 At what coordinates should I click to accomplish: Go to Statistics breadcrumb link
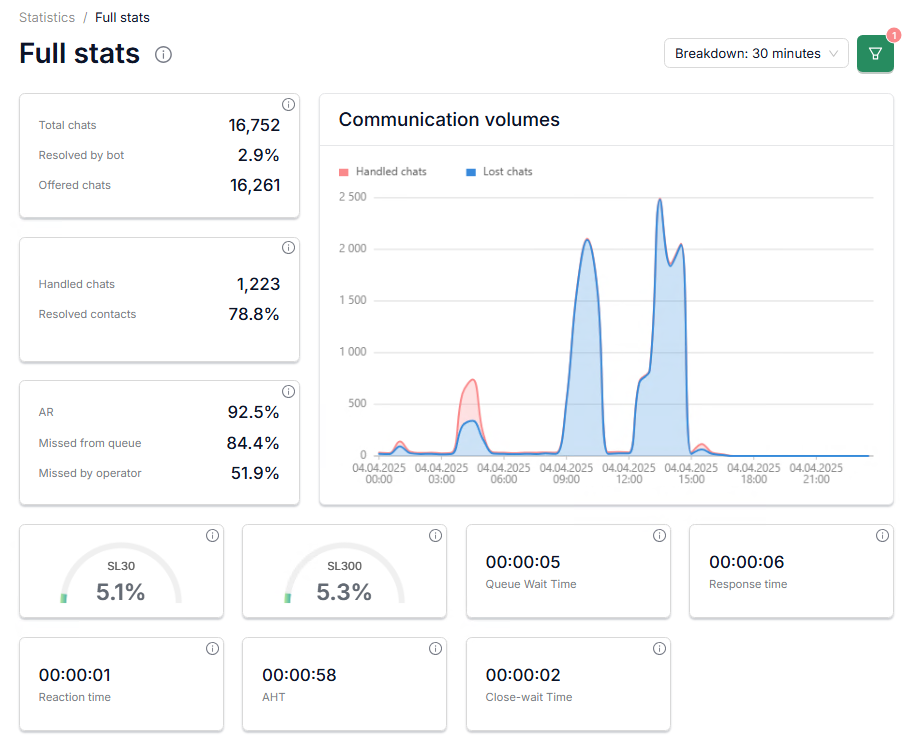pos(47,17)
